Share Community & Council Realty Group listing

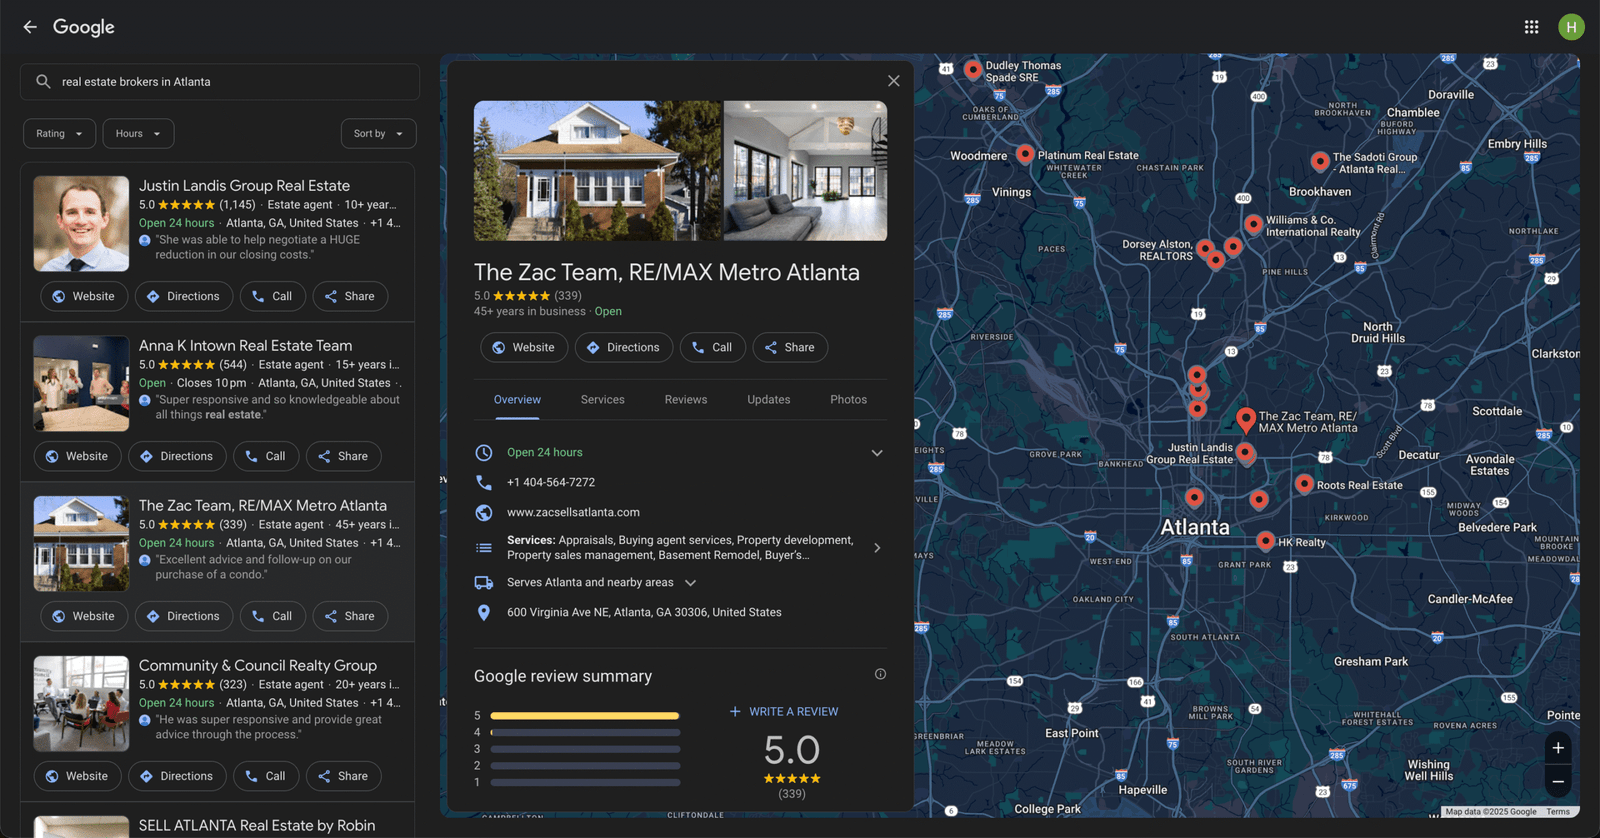(x=343, y=776)
